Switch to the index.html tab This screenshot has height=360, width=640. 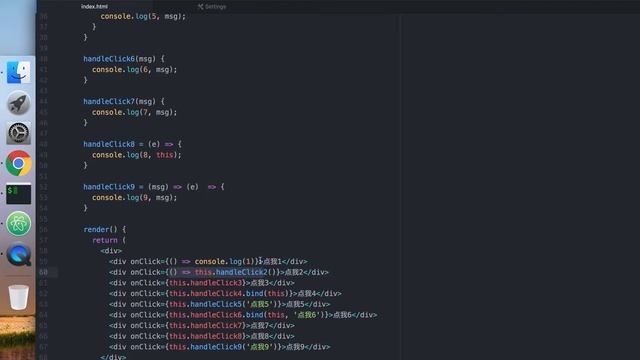pyautogui.click(x=94, y=7)
